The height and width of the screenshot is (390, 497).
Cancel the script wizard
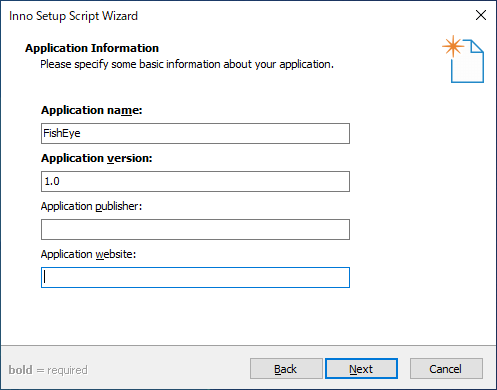tap(446, 369)
